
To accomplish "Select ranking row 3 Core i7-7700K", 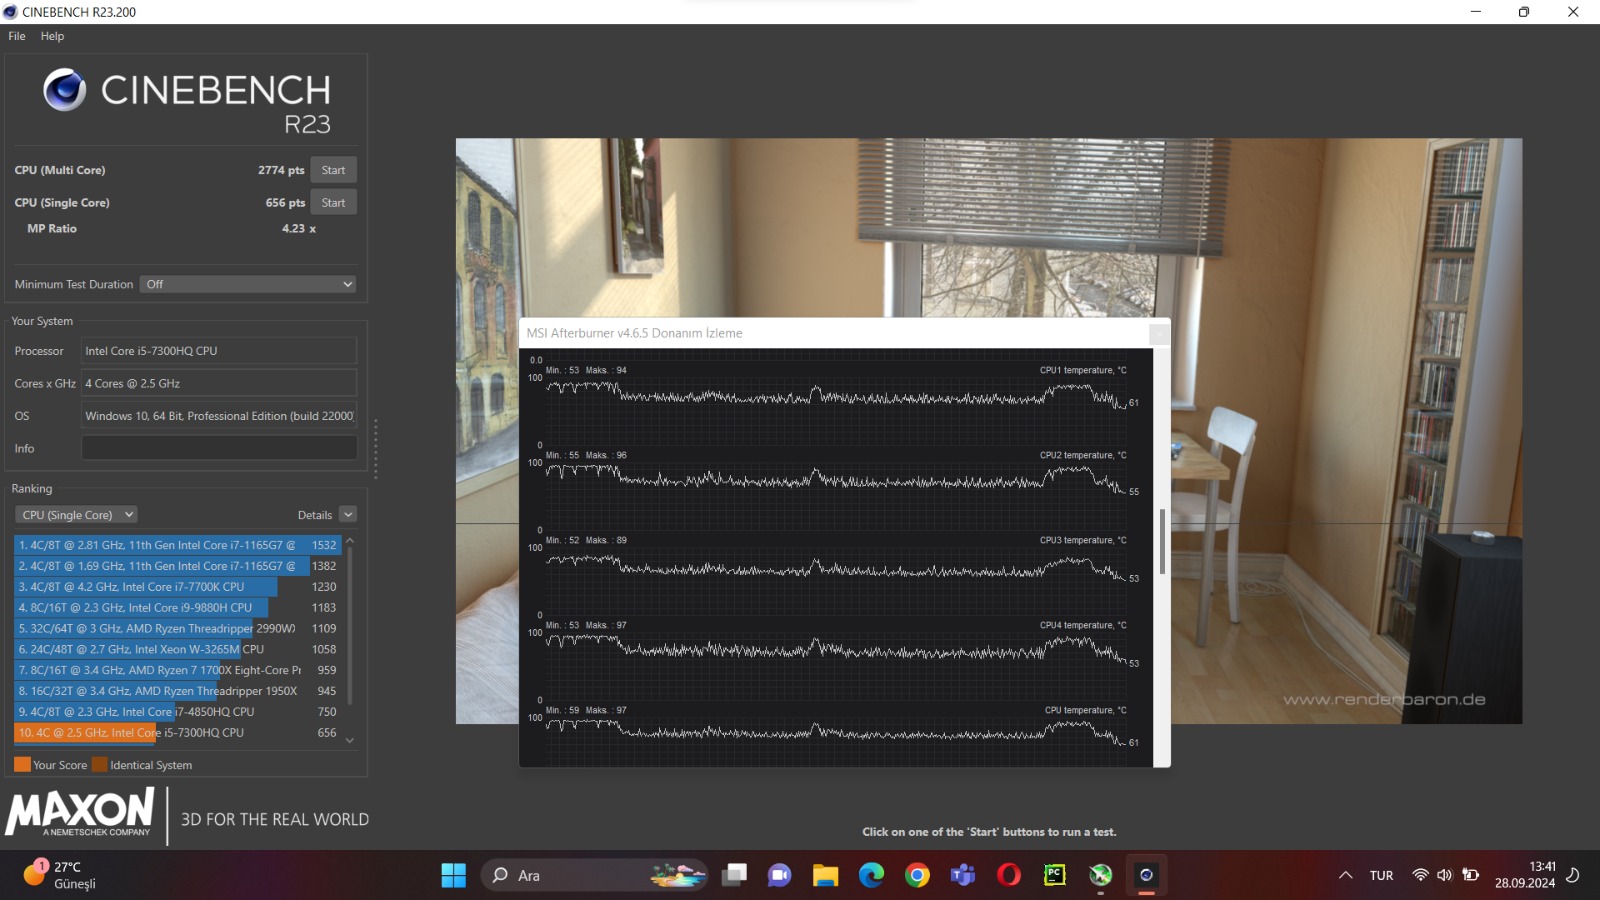I will point(178,587).
